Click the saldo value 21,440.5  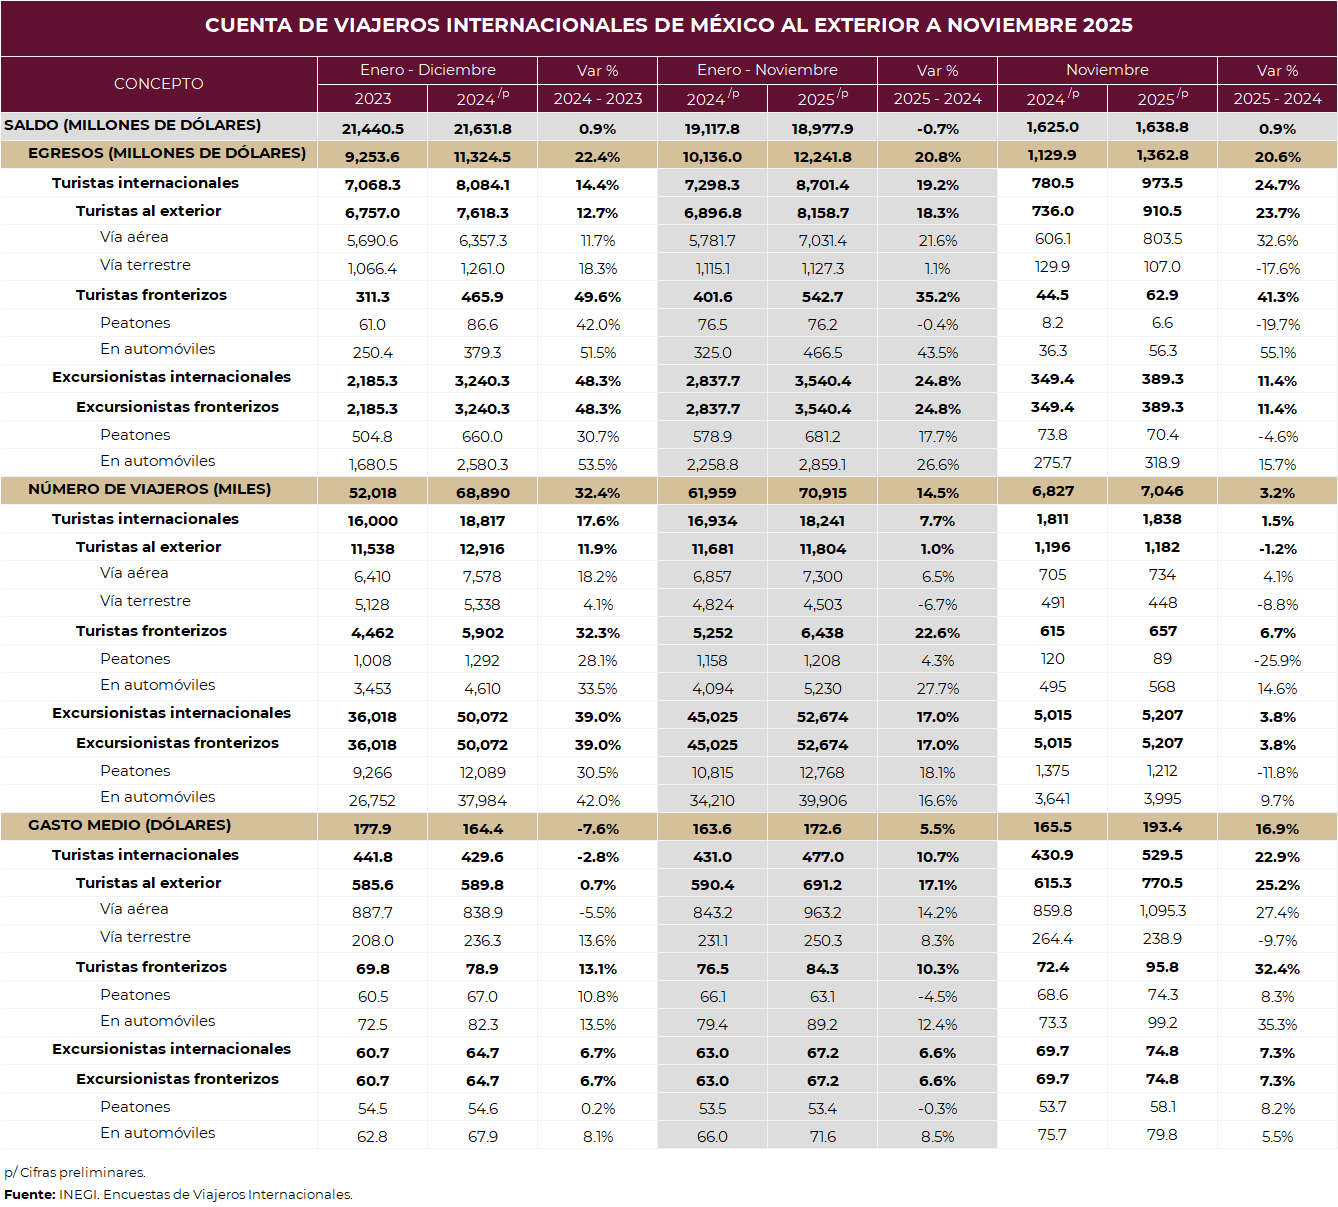372,129
